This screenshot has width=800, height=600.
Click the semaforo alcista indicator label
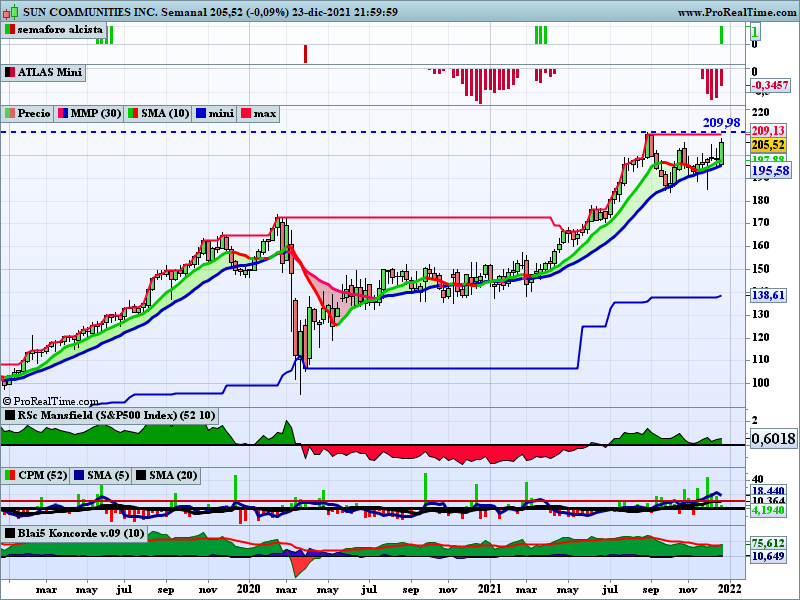pyautogui.click(x=60, y=30)
